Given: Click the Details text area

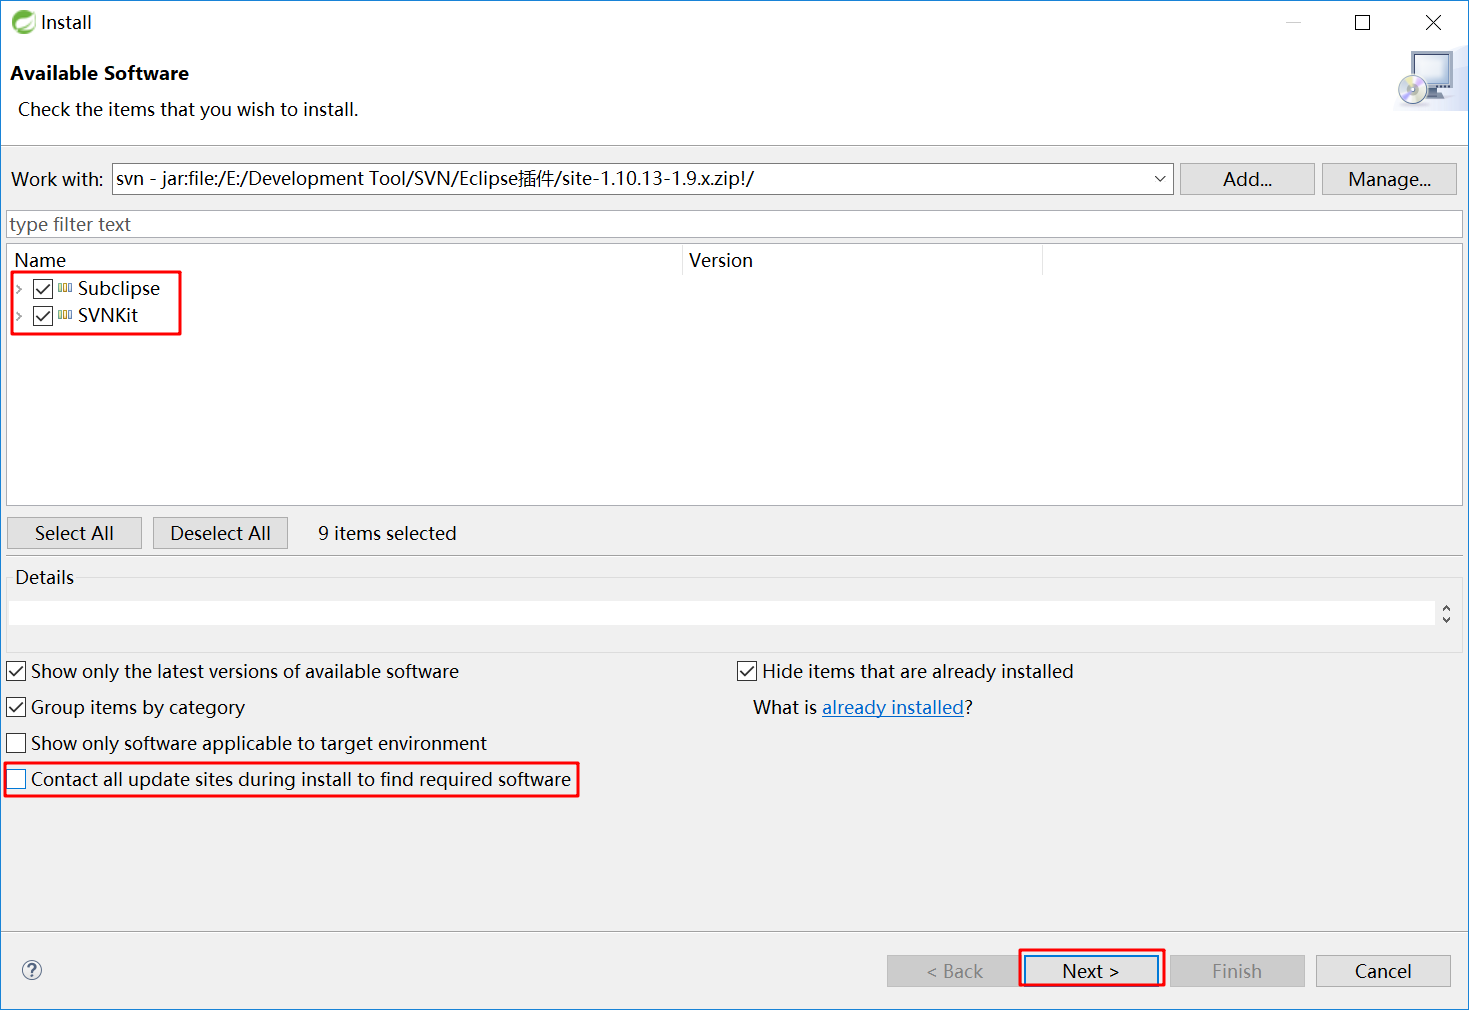Looking at the screenshot, I should [721, 613].
